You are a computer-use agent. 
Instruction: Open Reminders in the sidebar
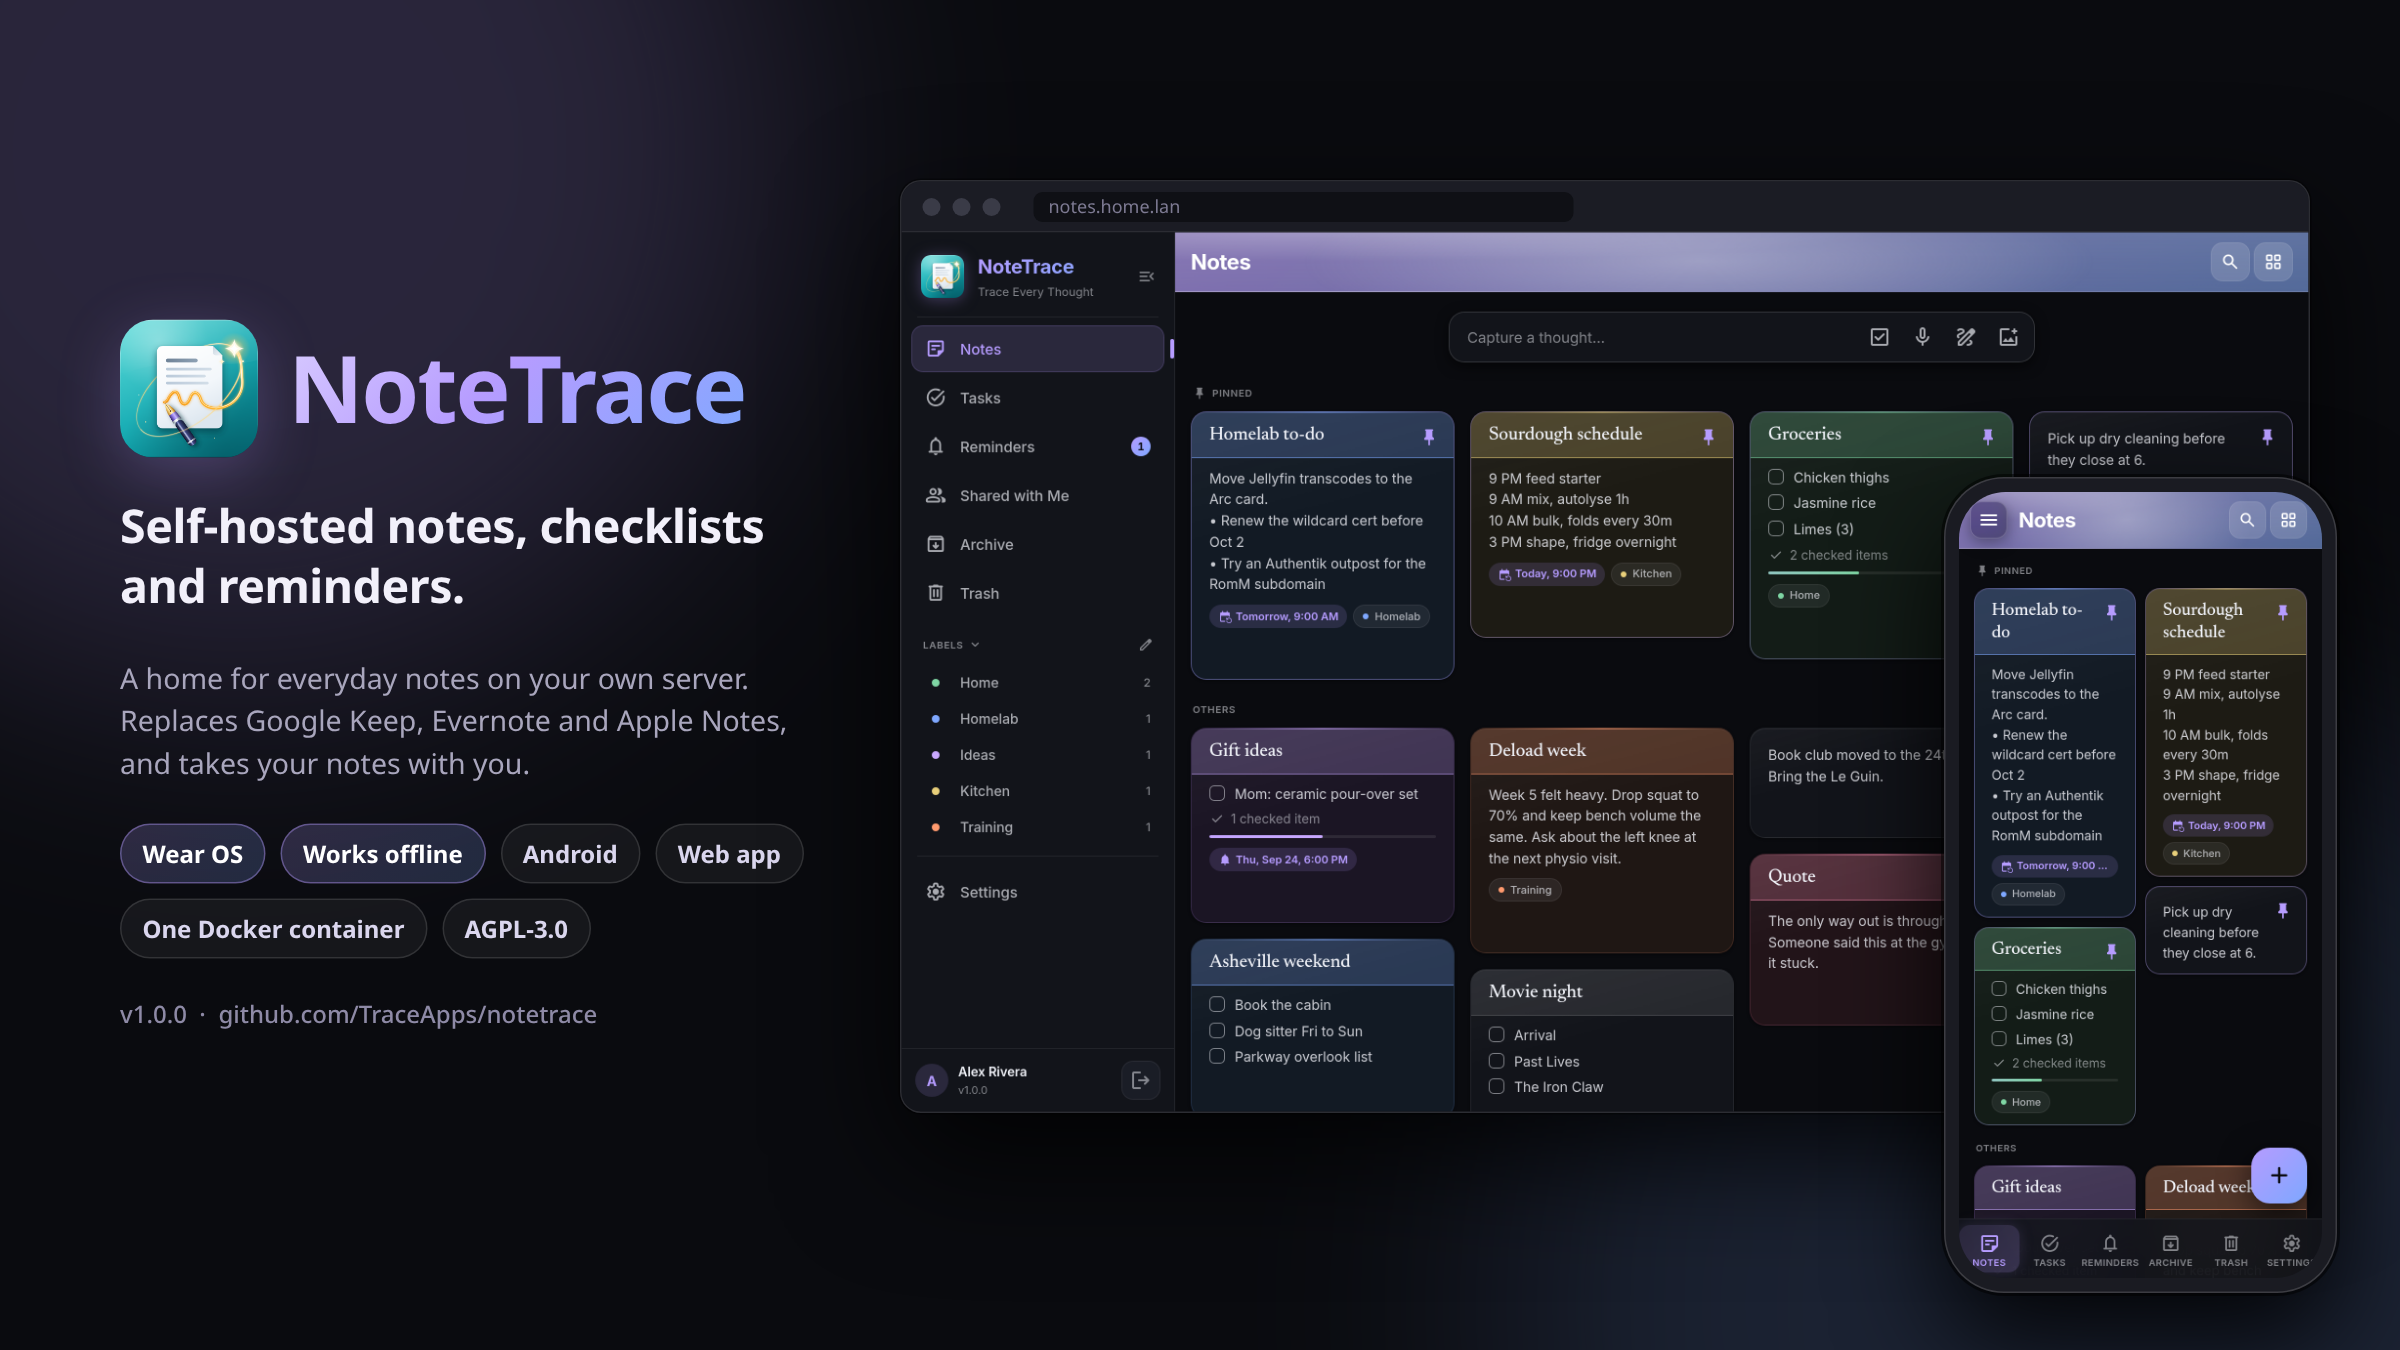pos(1037,447)
